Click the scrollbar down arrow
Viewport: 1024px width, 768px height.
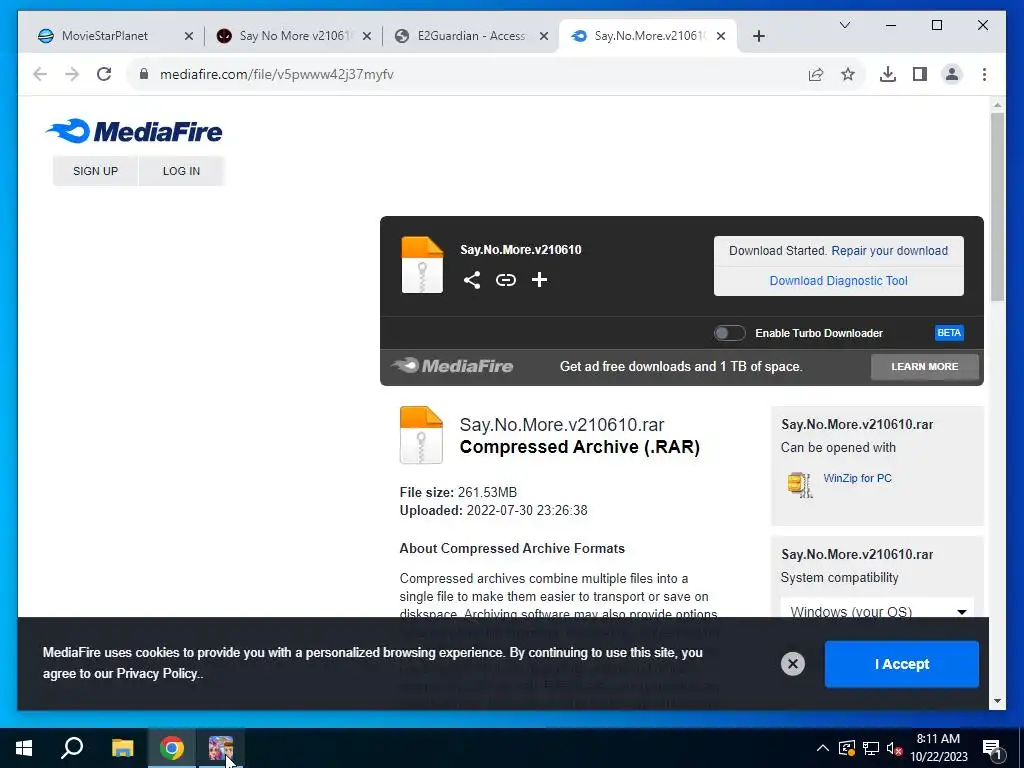click(997, 701)
